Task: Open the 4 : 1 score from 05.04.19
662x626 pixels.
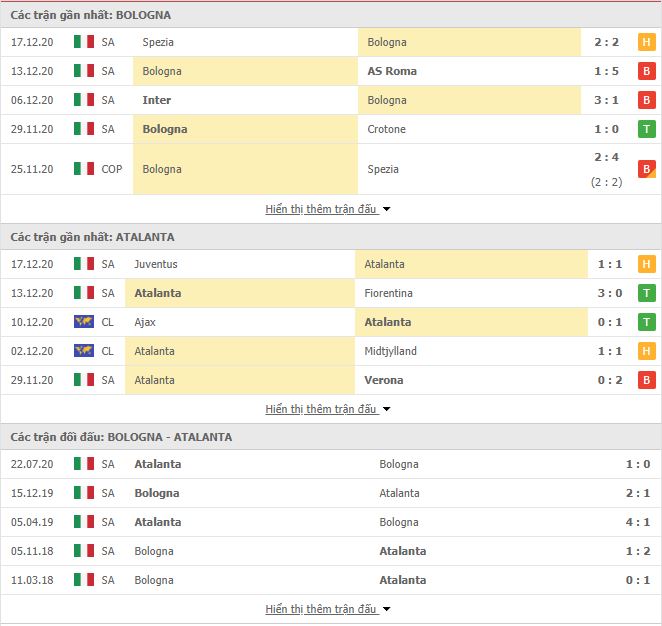Action: pos(638,522)
